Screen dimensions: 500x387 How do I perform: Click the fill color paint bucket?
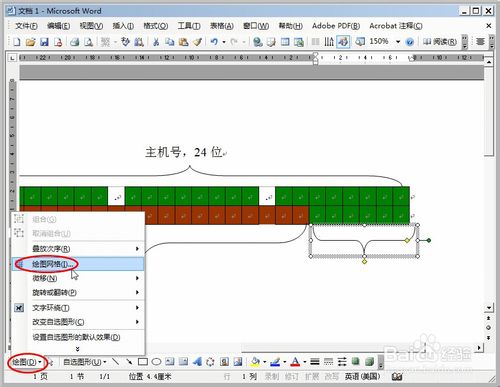[255, 362]
